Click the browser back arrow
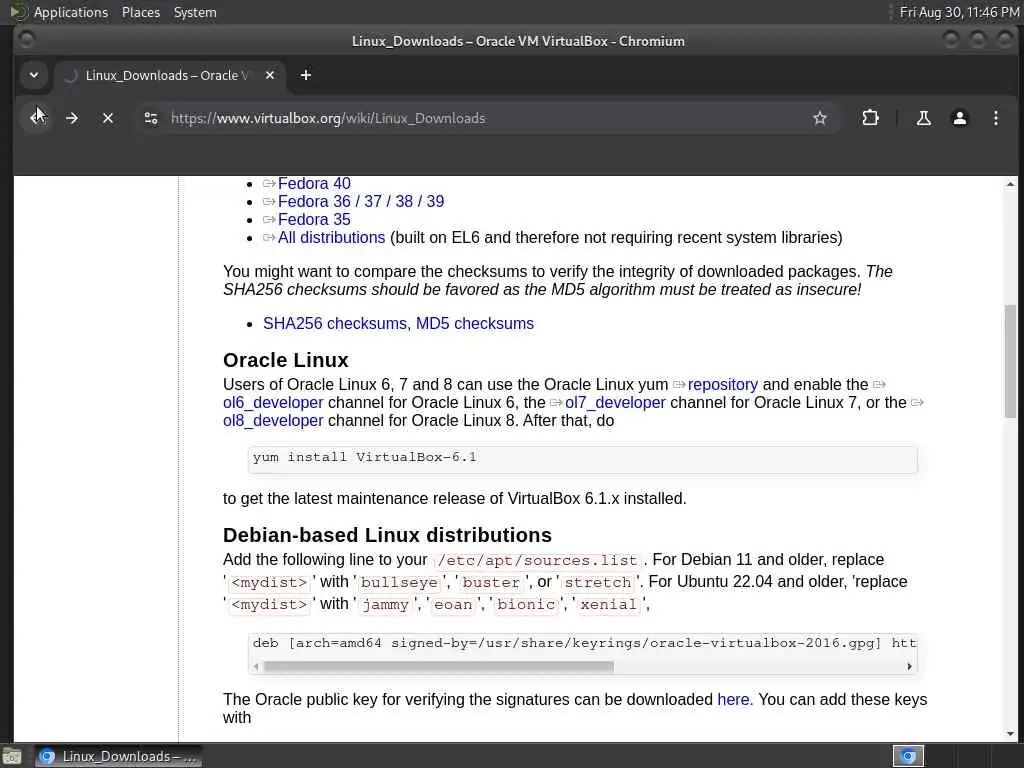Screen dimensions: 1024x768 click(x=37, y=118)
